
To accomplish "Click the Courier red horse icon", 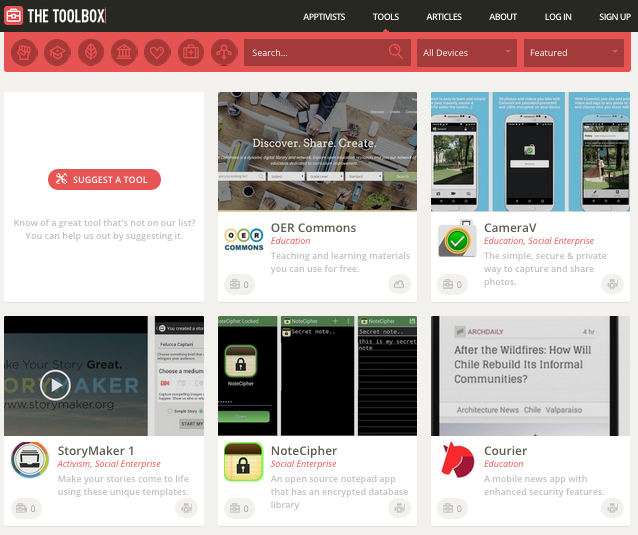I will (x=457, y=460).
